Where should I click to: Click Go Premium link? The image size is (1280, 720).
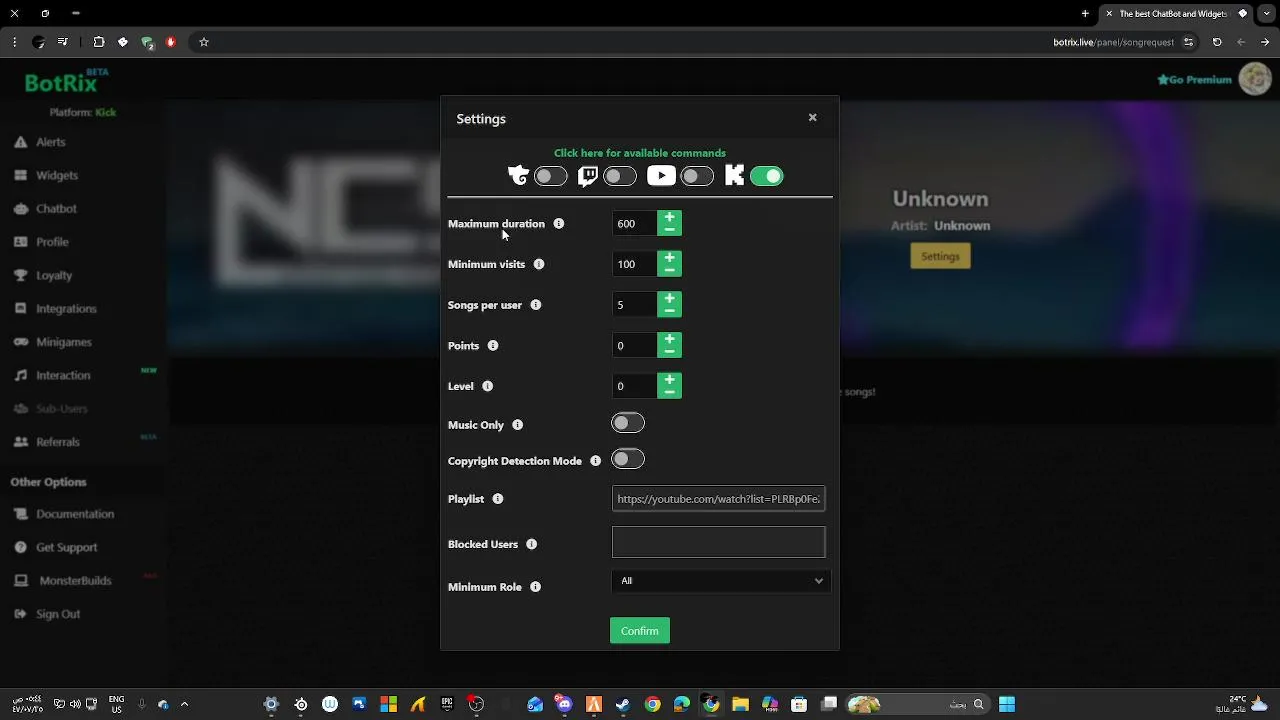tap(1194, 80)
